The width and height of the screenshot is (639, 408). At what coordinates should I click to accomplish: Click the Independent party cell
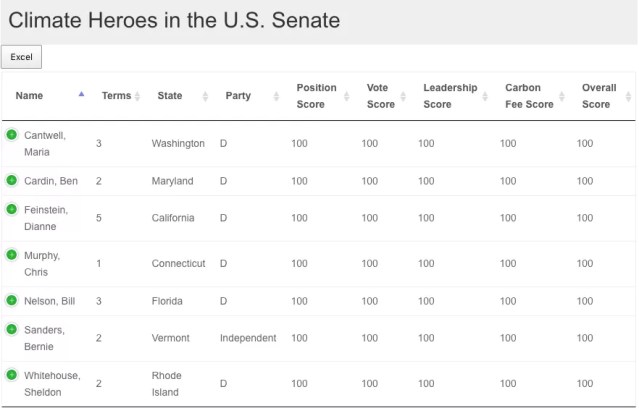248,338
